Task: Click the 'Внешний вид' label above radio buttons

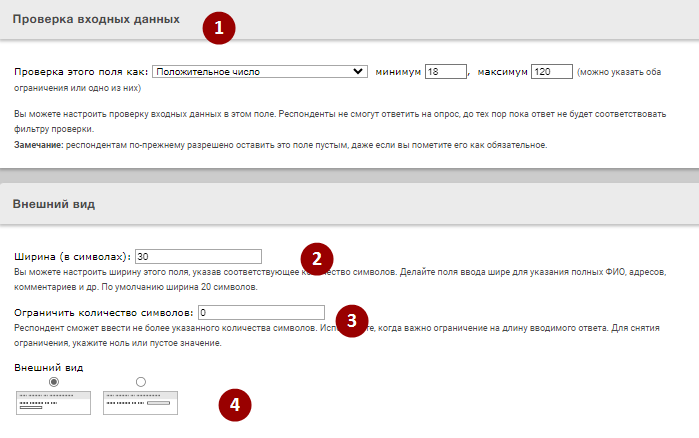Action: click(47, 367)
